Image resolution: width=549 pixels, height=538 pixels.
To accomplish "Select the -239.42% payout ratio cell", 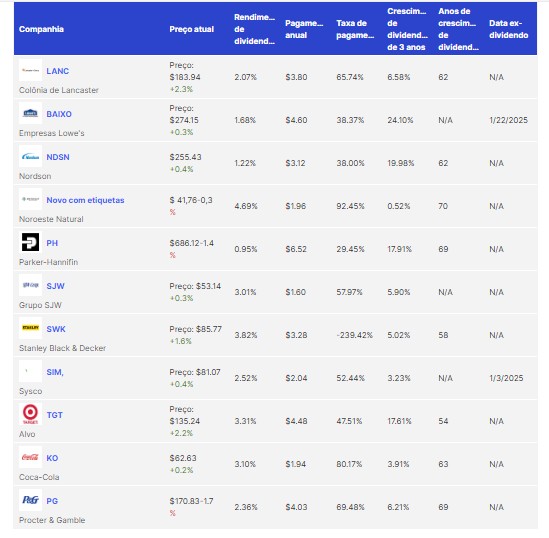I will 354,335.
